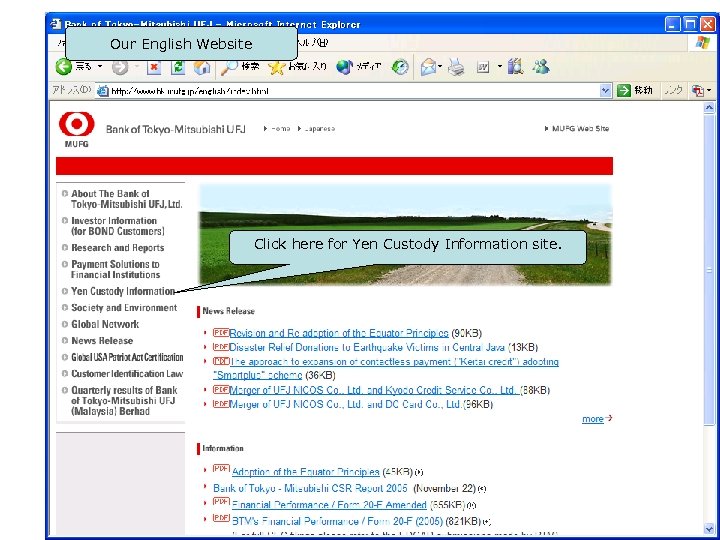This screenshot has width=720, height=540.
Task: Click the countryside road banner image
Action: pyautogui.click(x=405, y=235)
